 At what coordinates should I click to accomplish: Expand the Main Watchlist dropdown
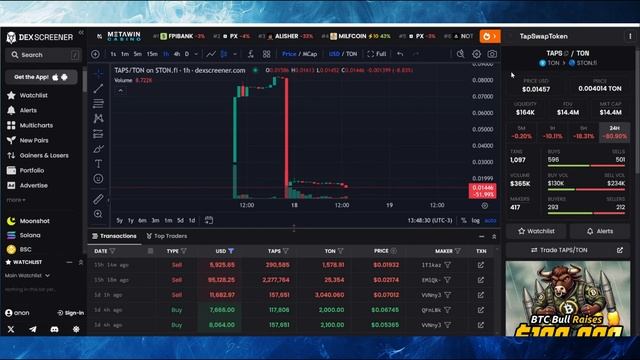(27, 276)
